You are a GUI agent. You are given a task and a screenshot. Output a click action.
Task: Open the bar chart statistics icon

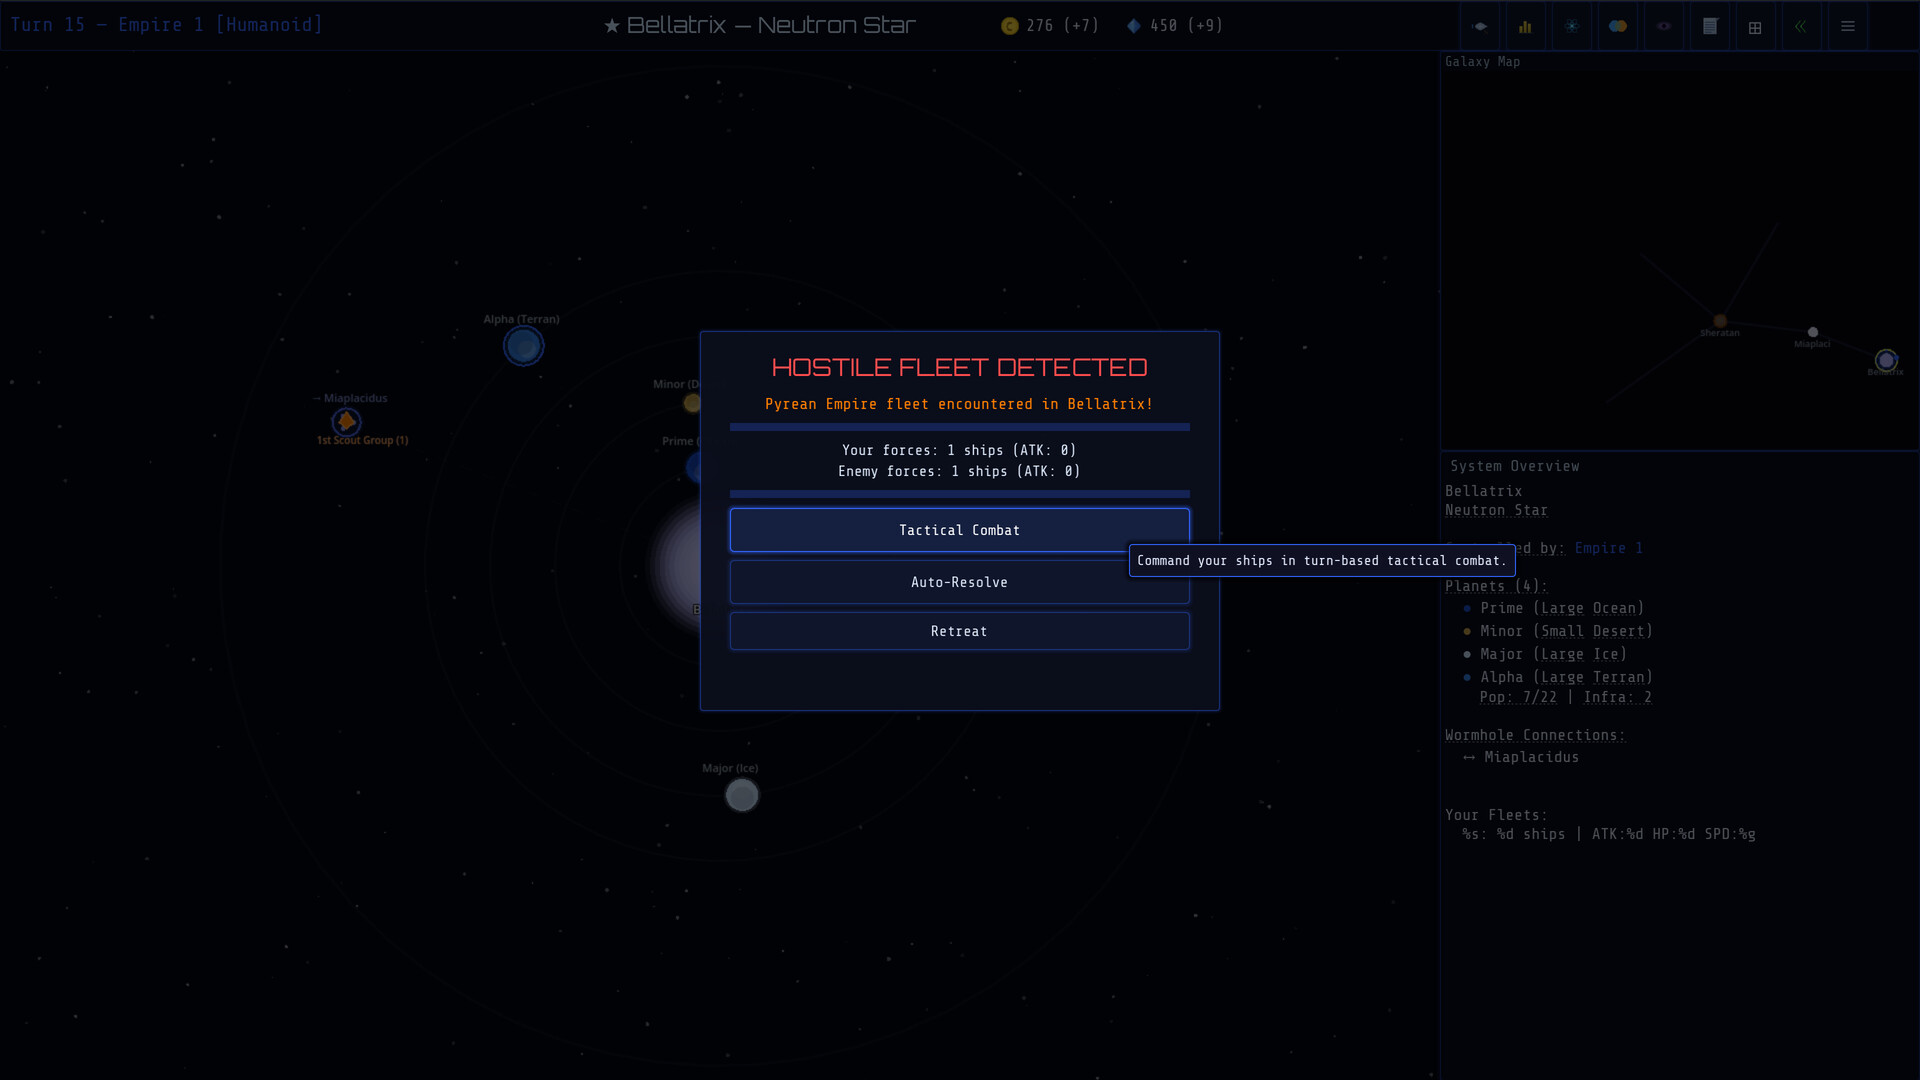(1525, 27)
